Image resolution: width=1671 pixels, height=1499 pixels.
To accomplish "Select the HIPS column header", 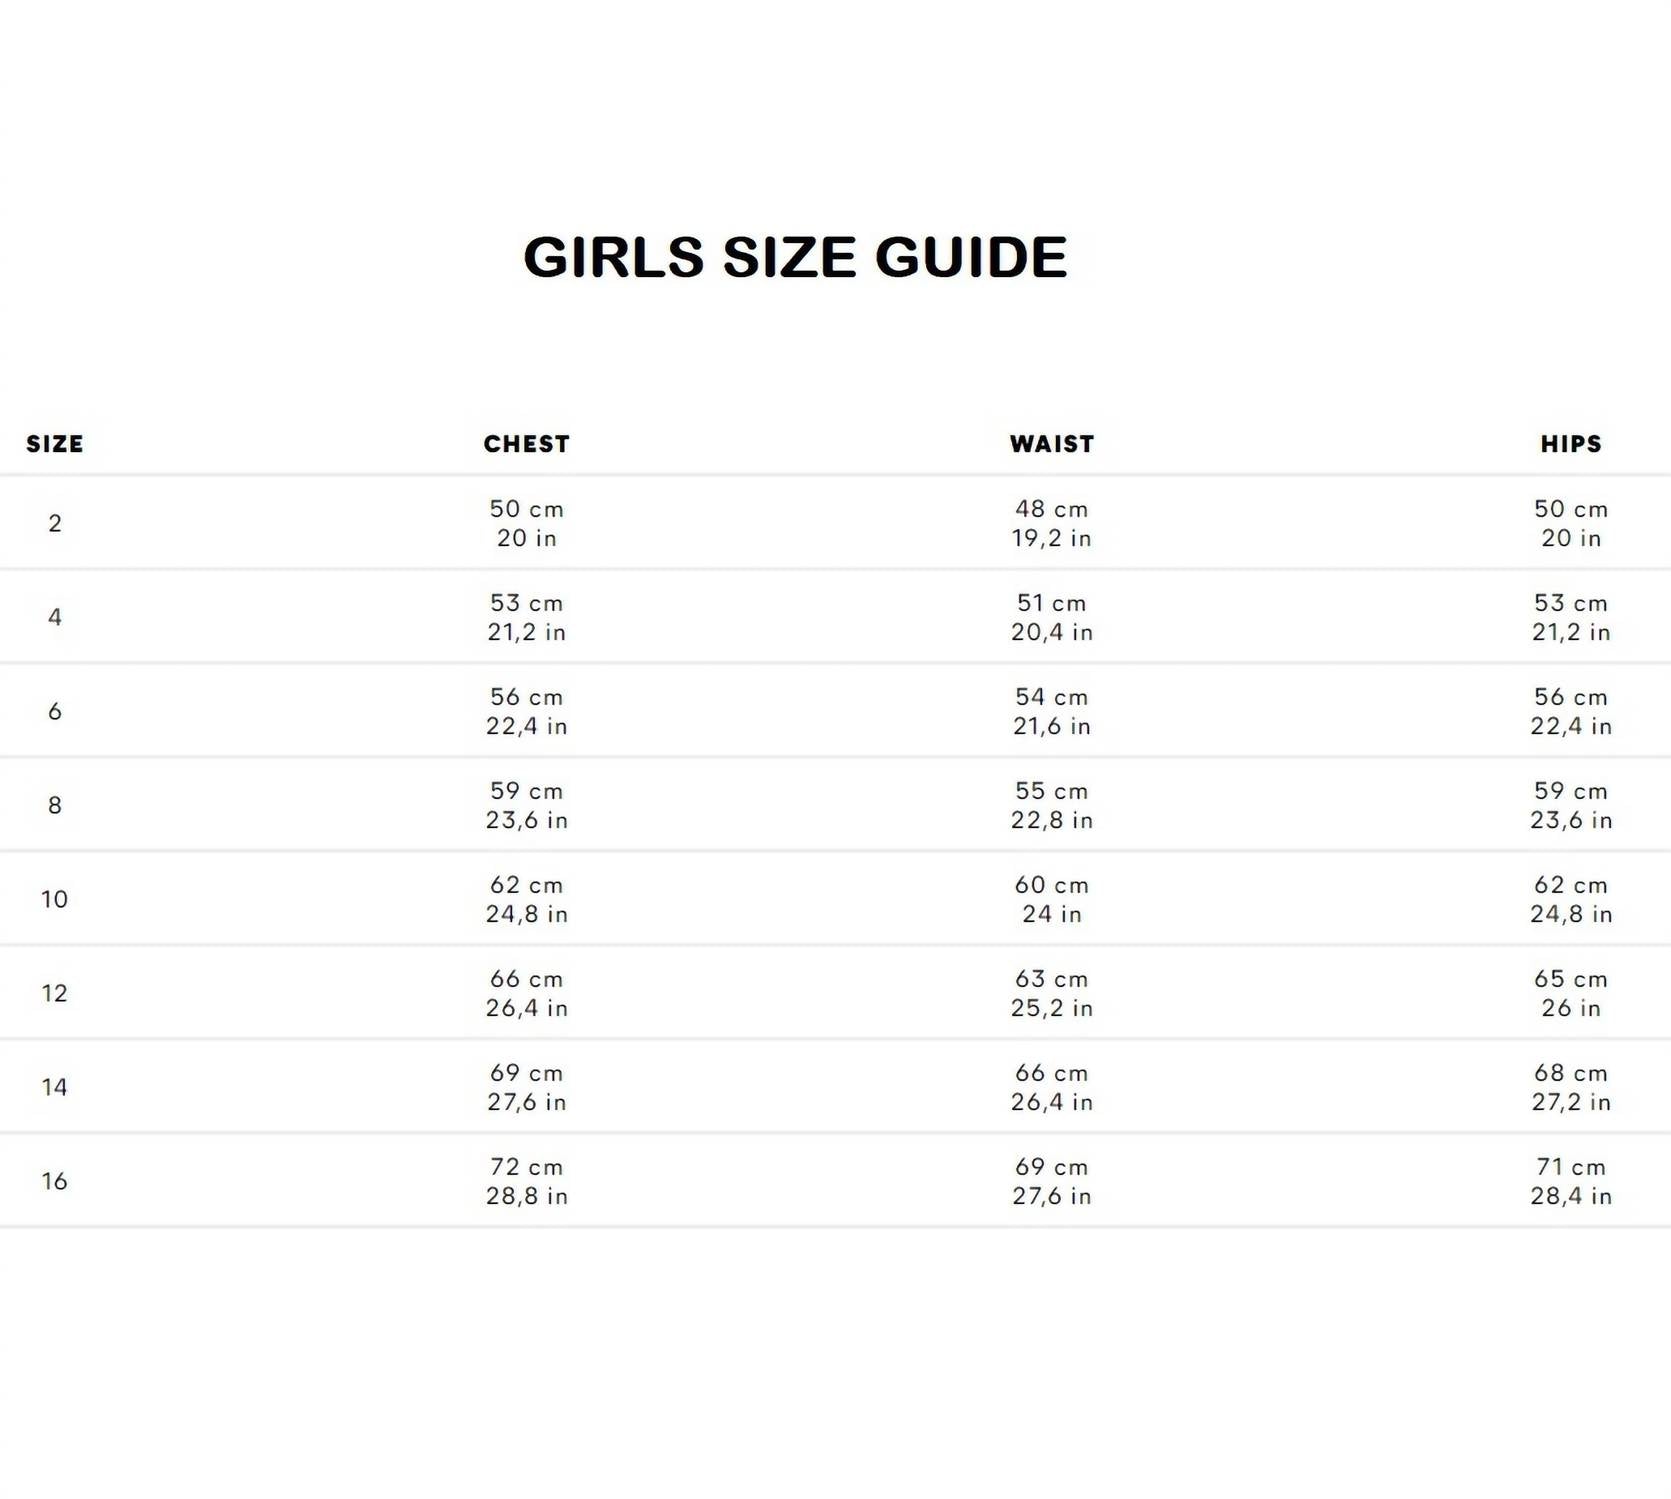I will [1570, 444].
